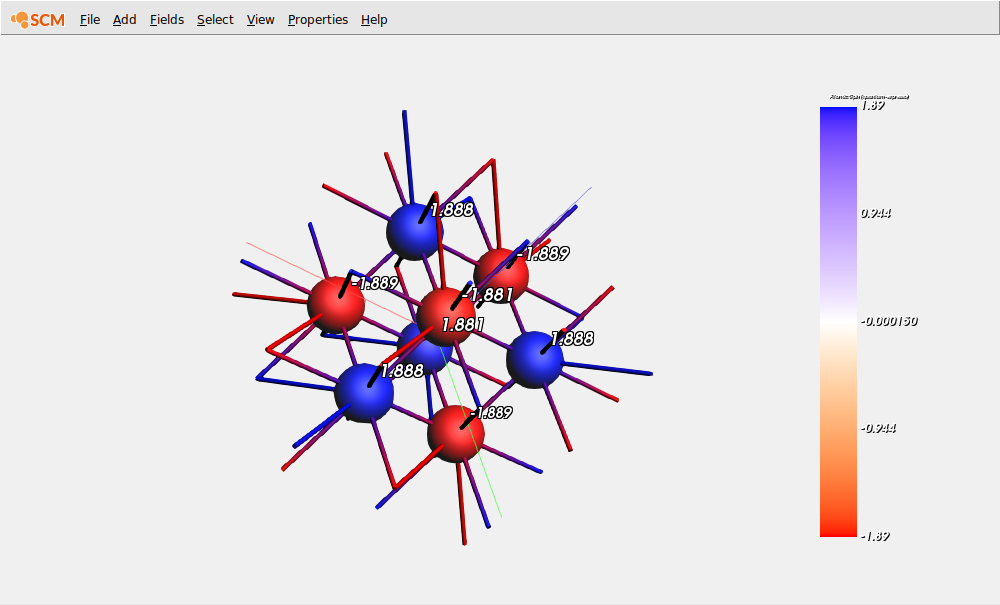Click the Atomic Spin legend title
Screen dimensions: 1000x605
pos(869,97)
